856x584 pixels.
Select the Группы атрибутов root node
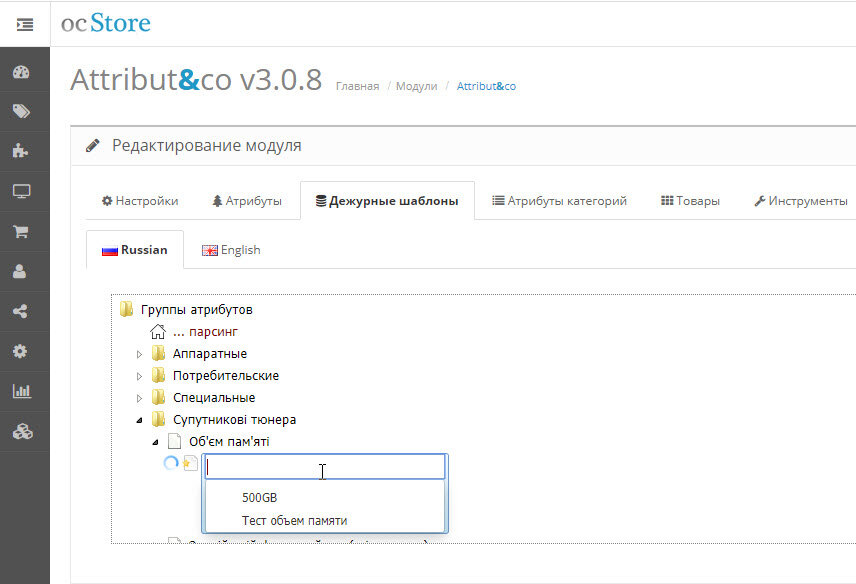(x=197, y=310)
